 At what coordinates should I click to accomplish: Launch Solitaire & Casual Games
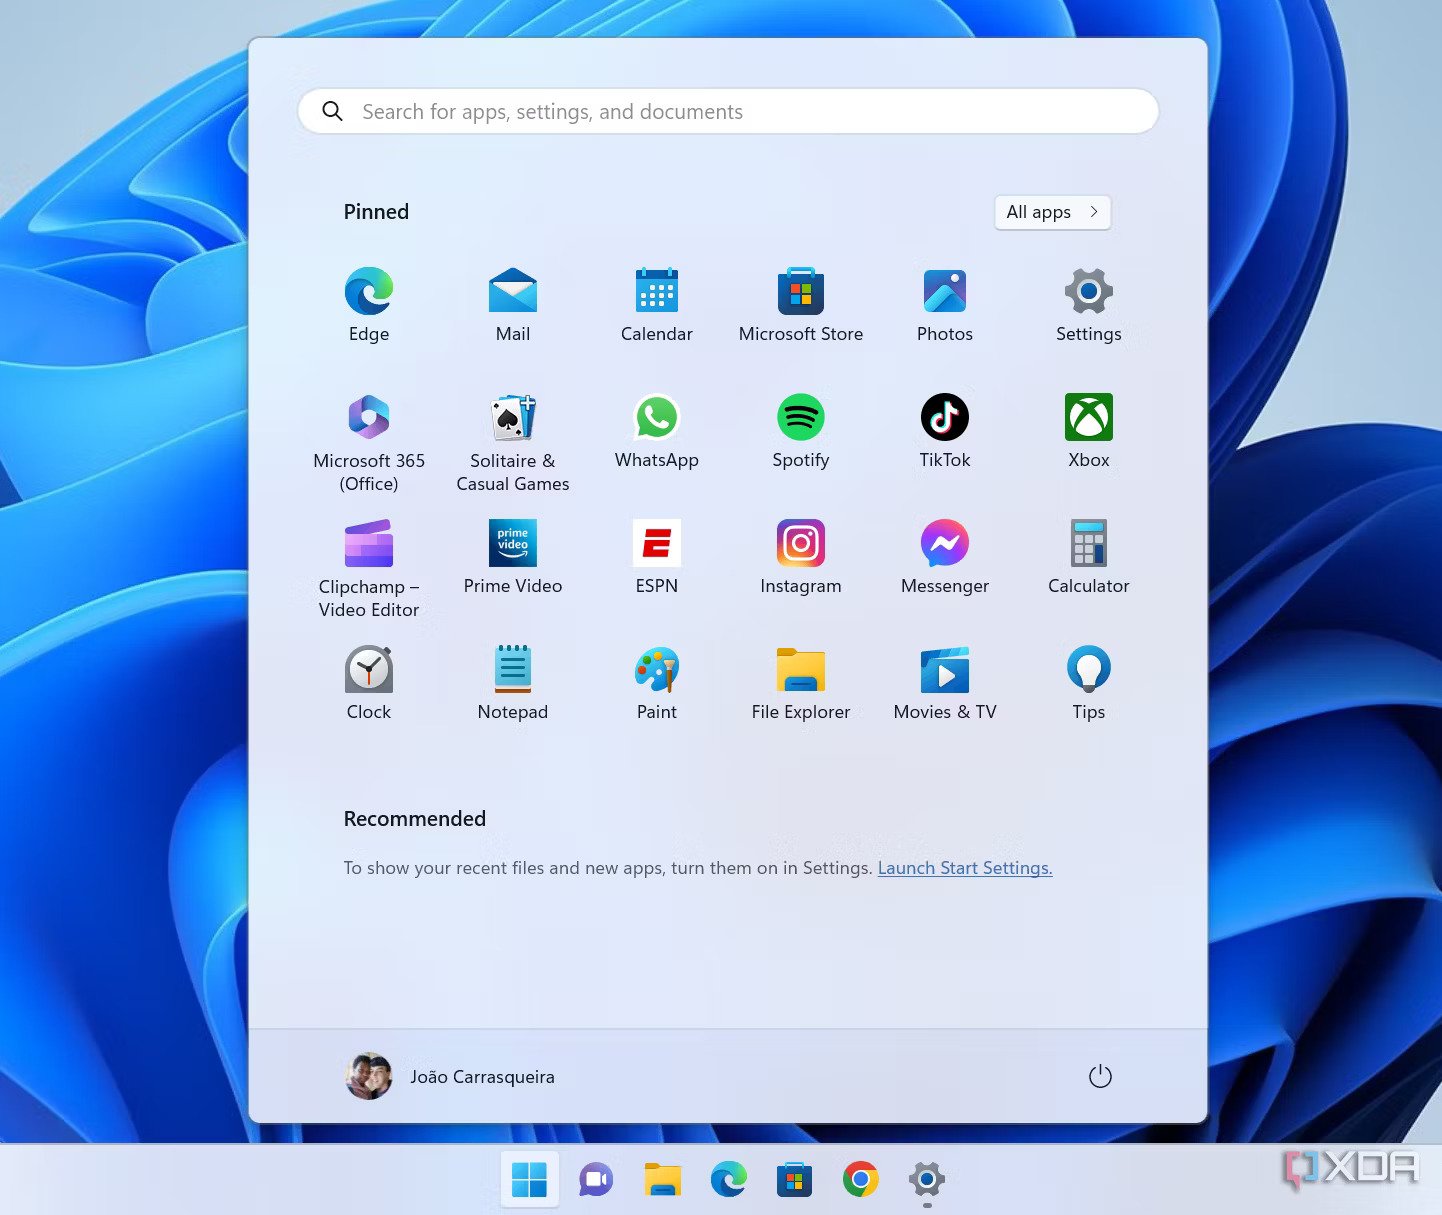click(x=513, y=442)
